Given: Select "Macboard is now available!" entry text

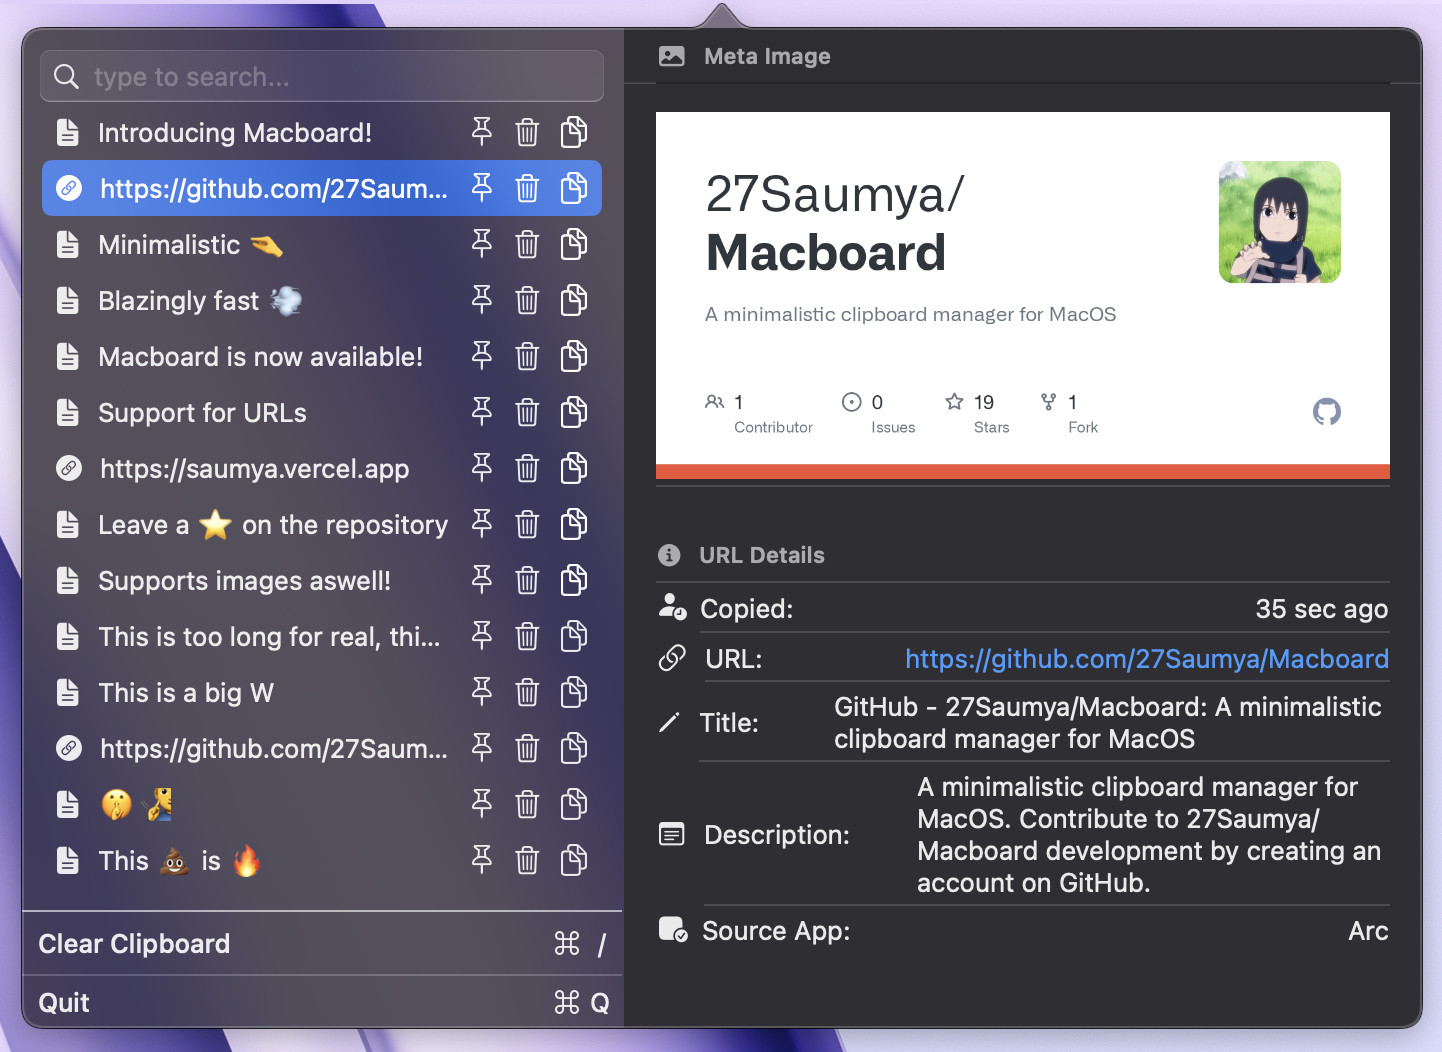Looking at the screenshot, I should pyautogui.click(x=260, y=356).
